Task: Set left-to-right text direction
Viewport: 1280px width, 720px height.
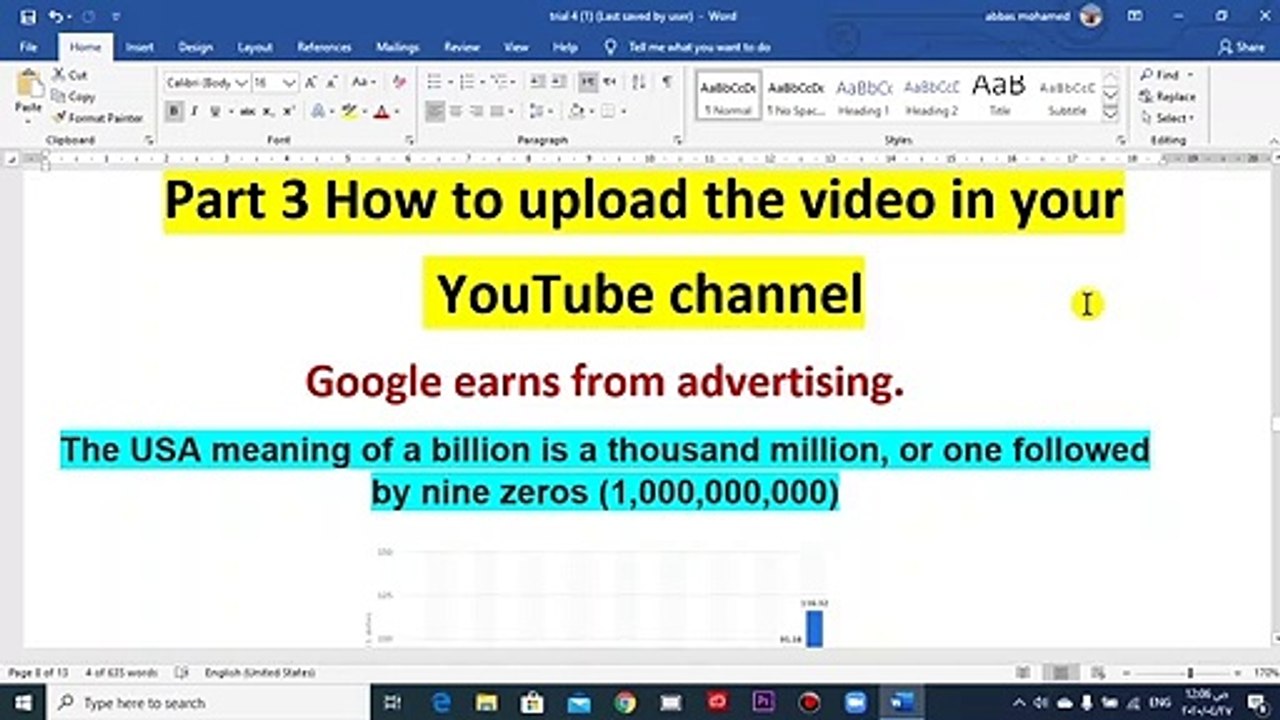Action: [x=588, y=82]
